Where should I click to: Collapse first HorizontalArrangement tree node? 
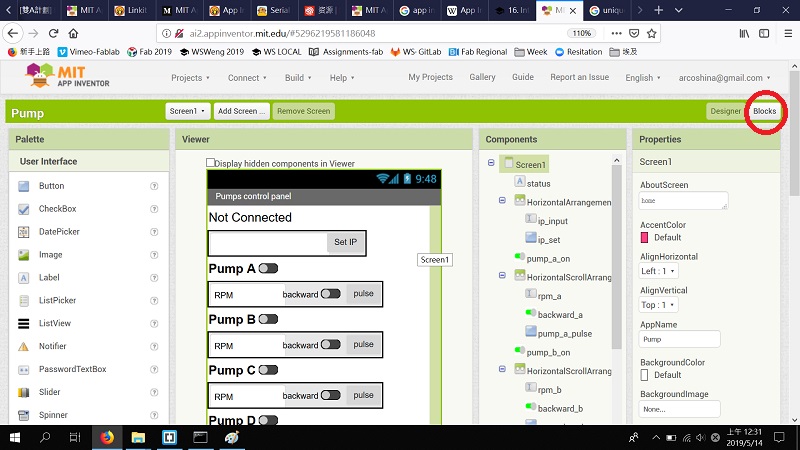tap(502, 201)
